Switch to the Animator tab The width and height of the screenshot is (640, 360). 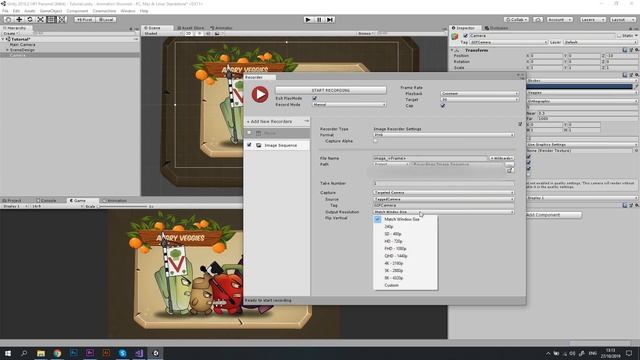pyautogui.click(x=221, y=28)
